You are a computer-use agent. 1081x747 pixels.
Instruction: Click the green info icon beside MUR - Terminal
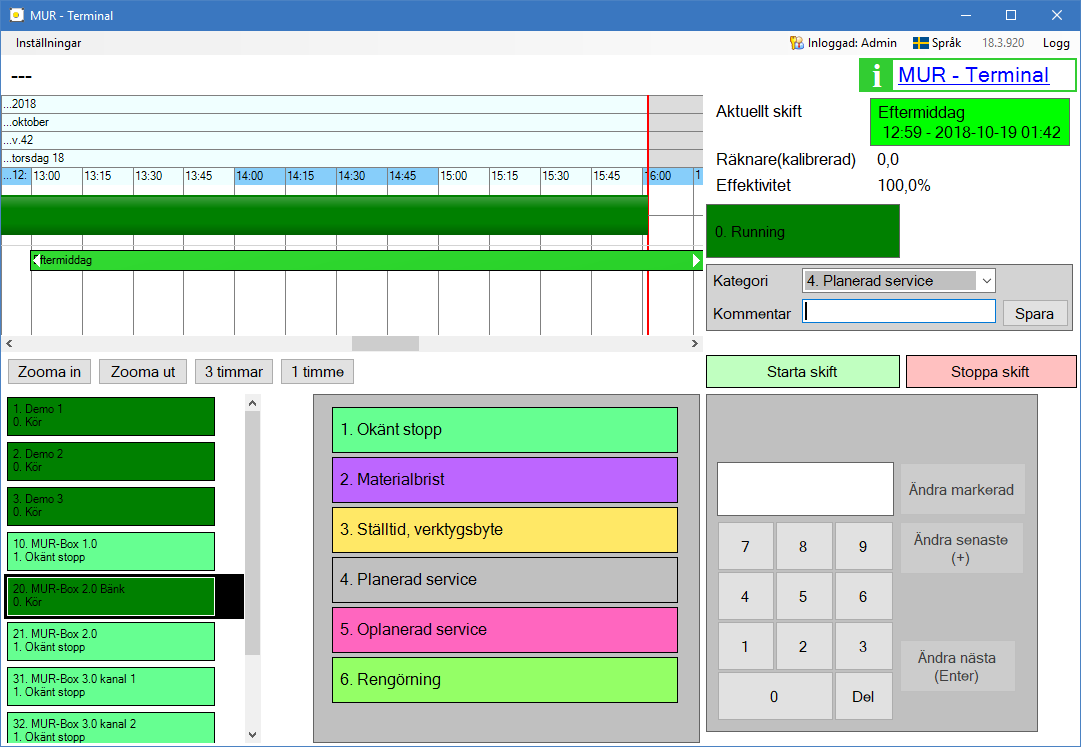point(877,75)
